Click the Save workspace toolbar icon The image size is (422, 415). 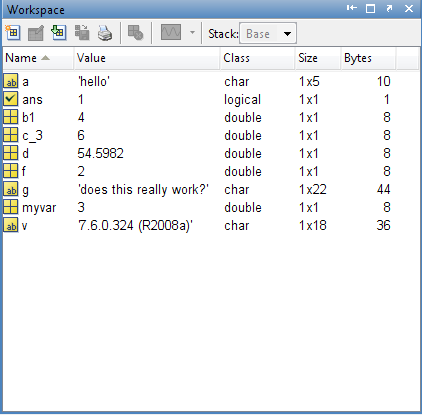click(82, 33)
